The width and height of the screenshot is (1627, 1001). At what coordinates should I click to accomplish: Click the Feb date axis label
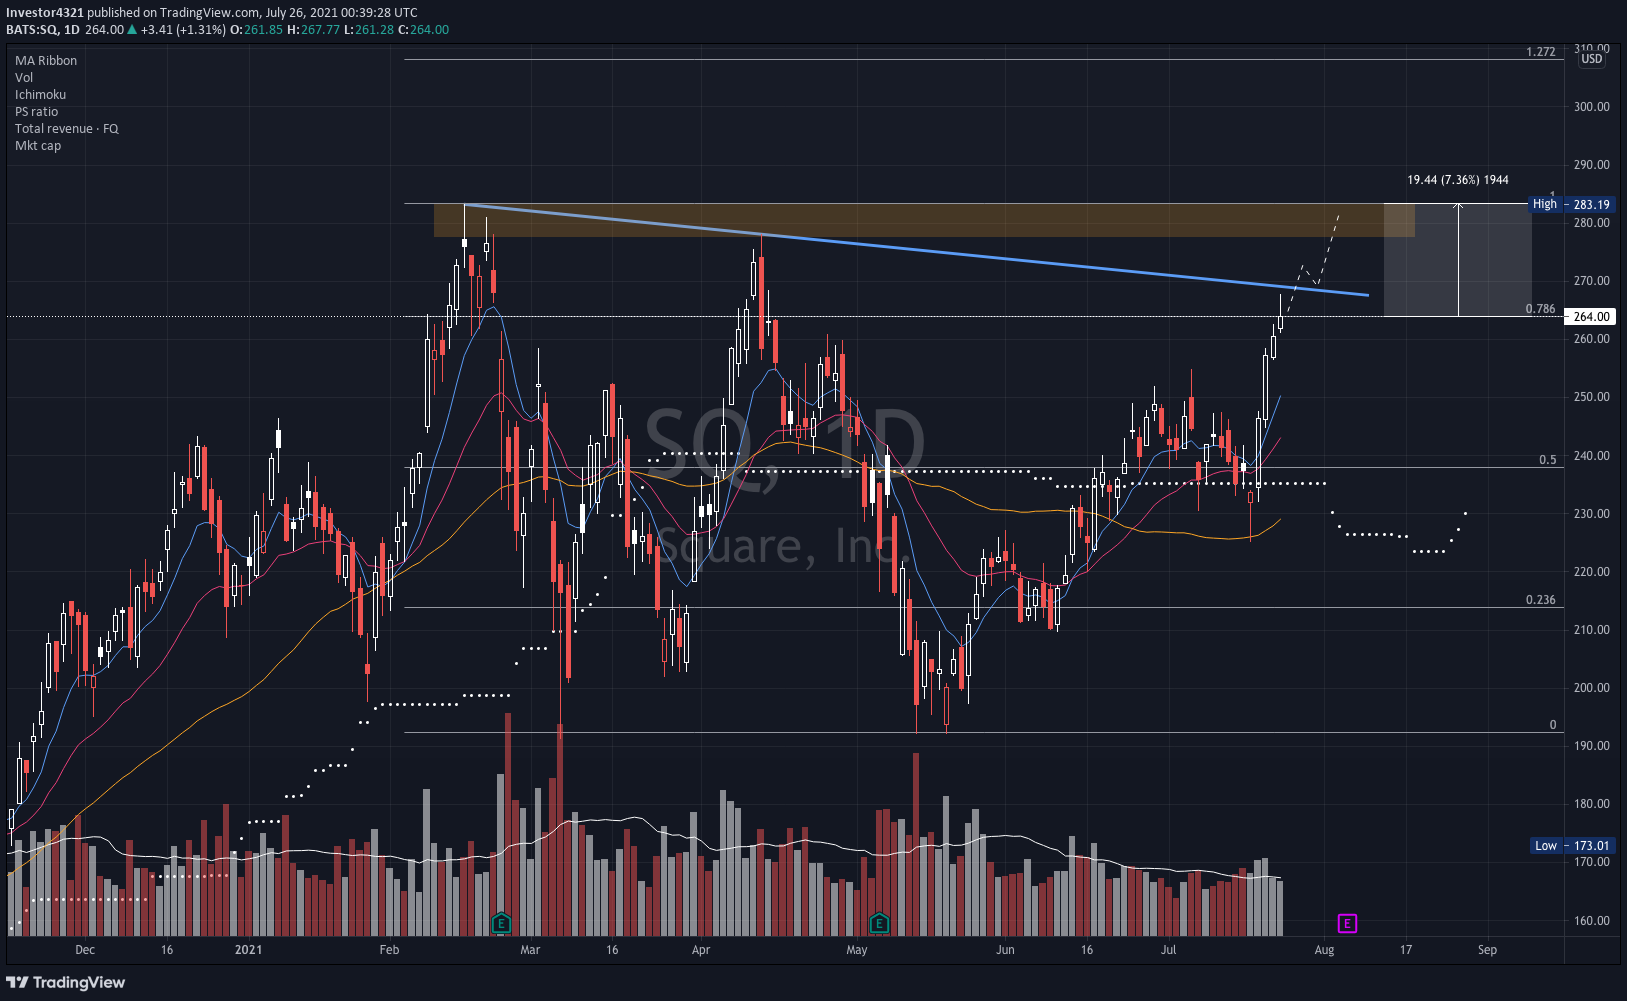pos(389,950)
